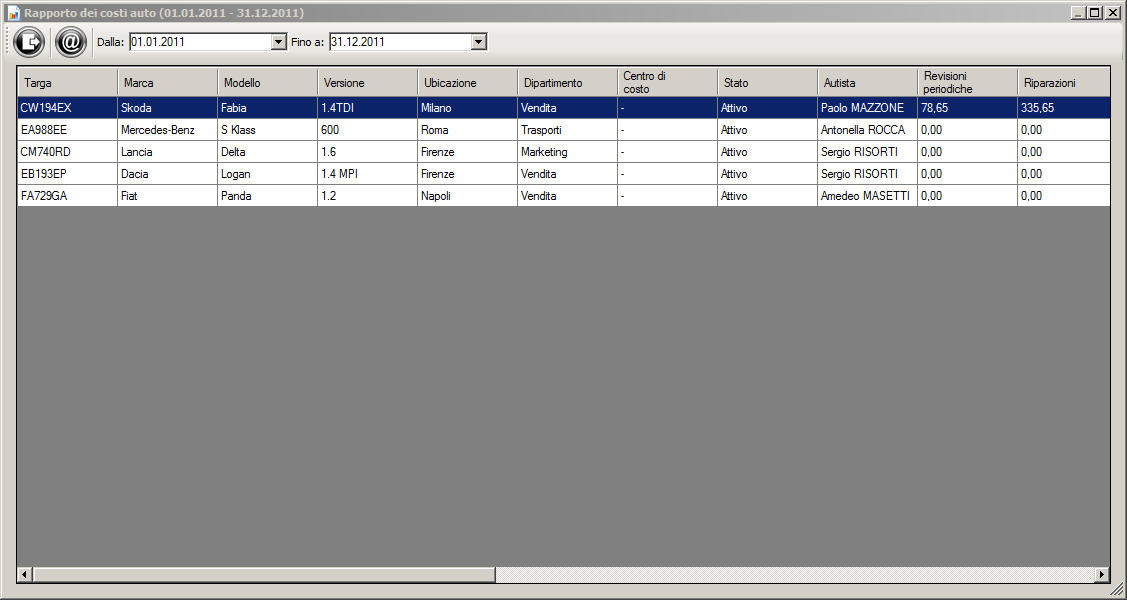This screenshot has width=1127, height=600.
Task: Click driver 'Amedeo MASETTI' cell
Action: pos(867,195)
